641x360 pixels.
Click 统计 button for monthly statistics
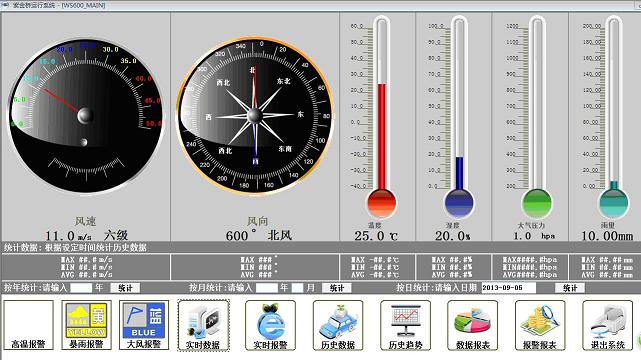pyautogui.click(x=337, y=288)
